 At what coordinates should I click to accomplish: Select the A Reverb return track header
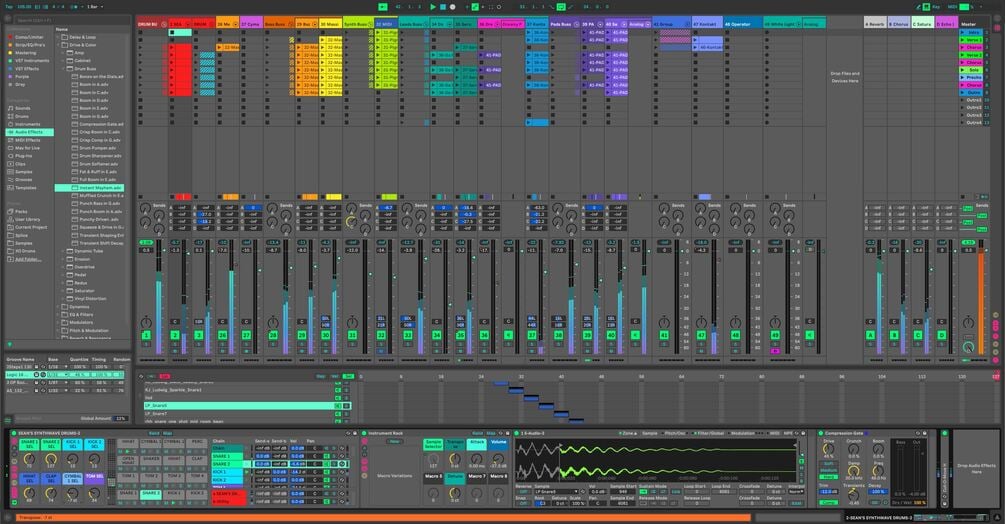pyautogui.click(x=875, y=24)
